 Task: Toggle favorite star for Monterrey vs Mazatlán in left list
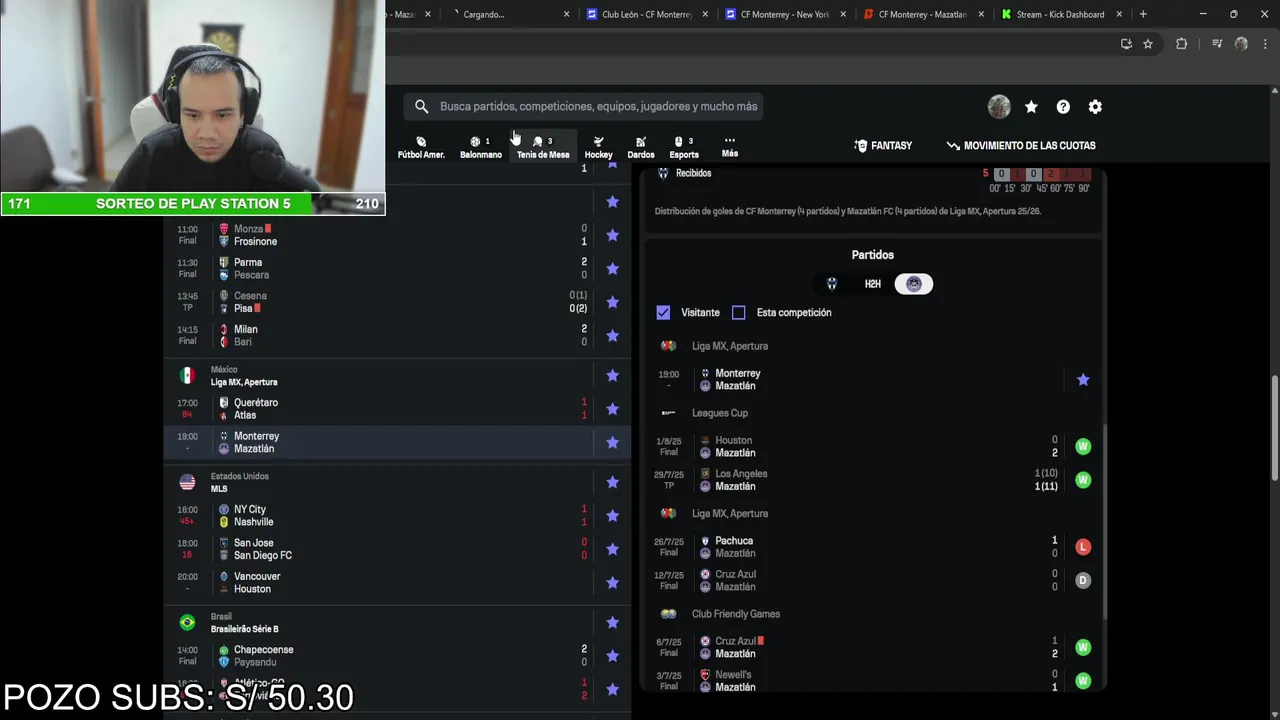click(x=612, y=443)
